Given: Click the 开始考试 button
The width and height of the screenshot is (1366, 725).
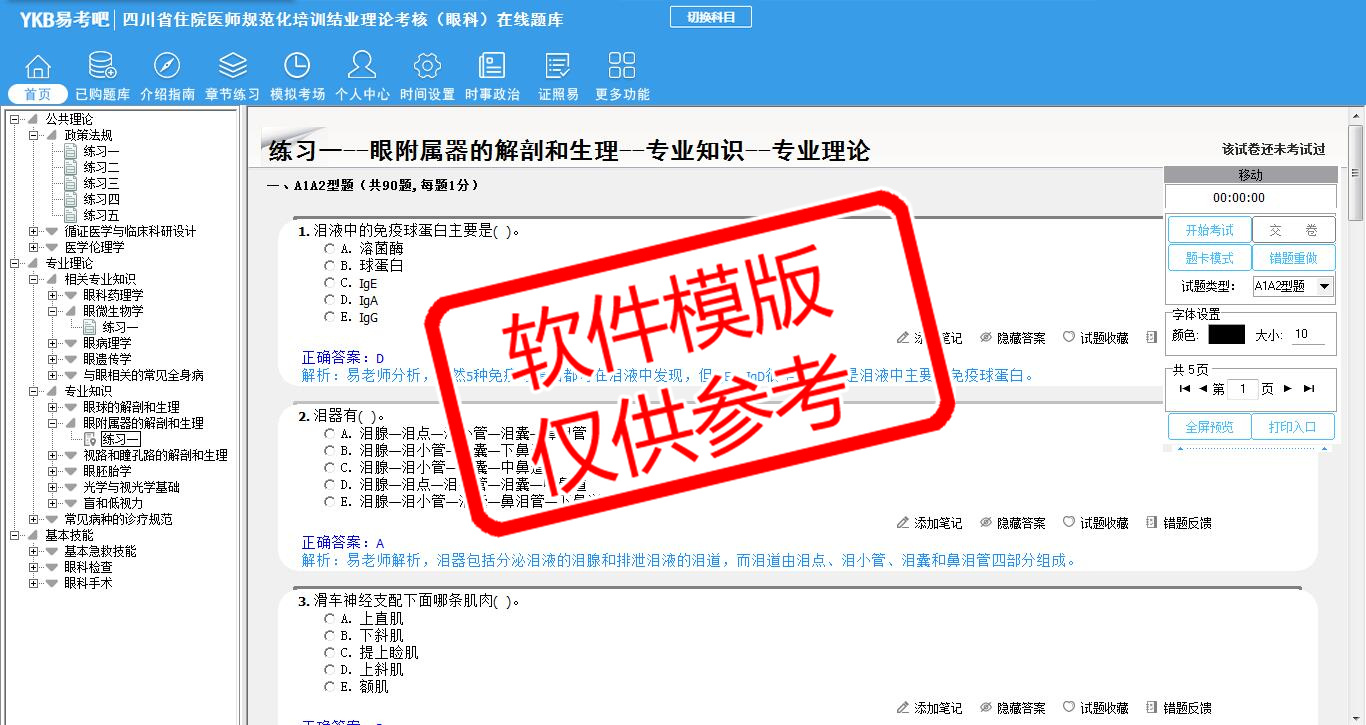Looking at the screenshot, I should point(1209,231).
